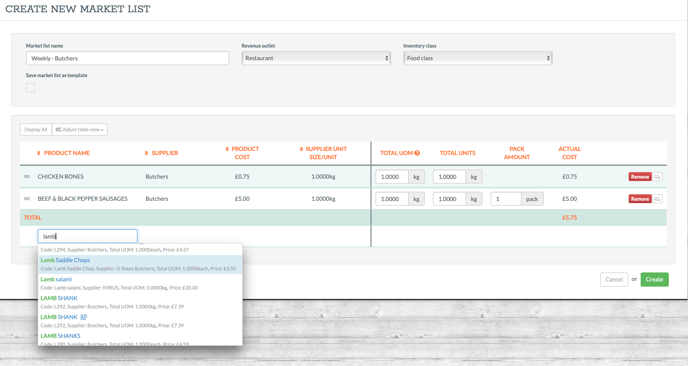
Task: Click the Cancel button
Action: point(614,279)
